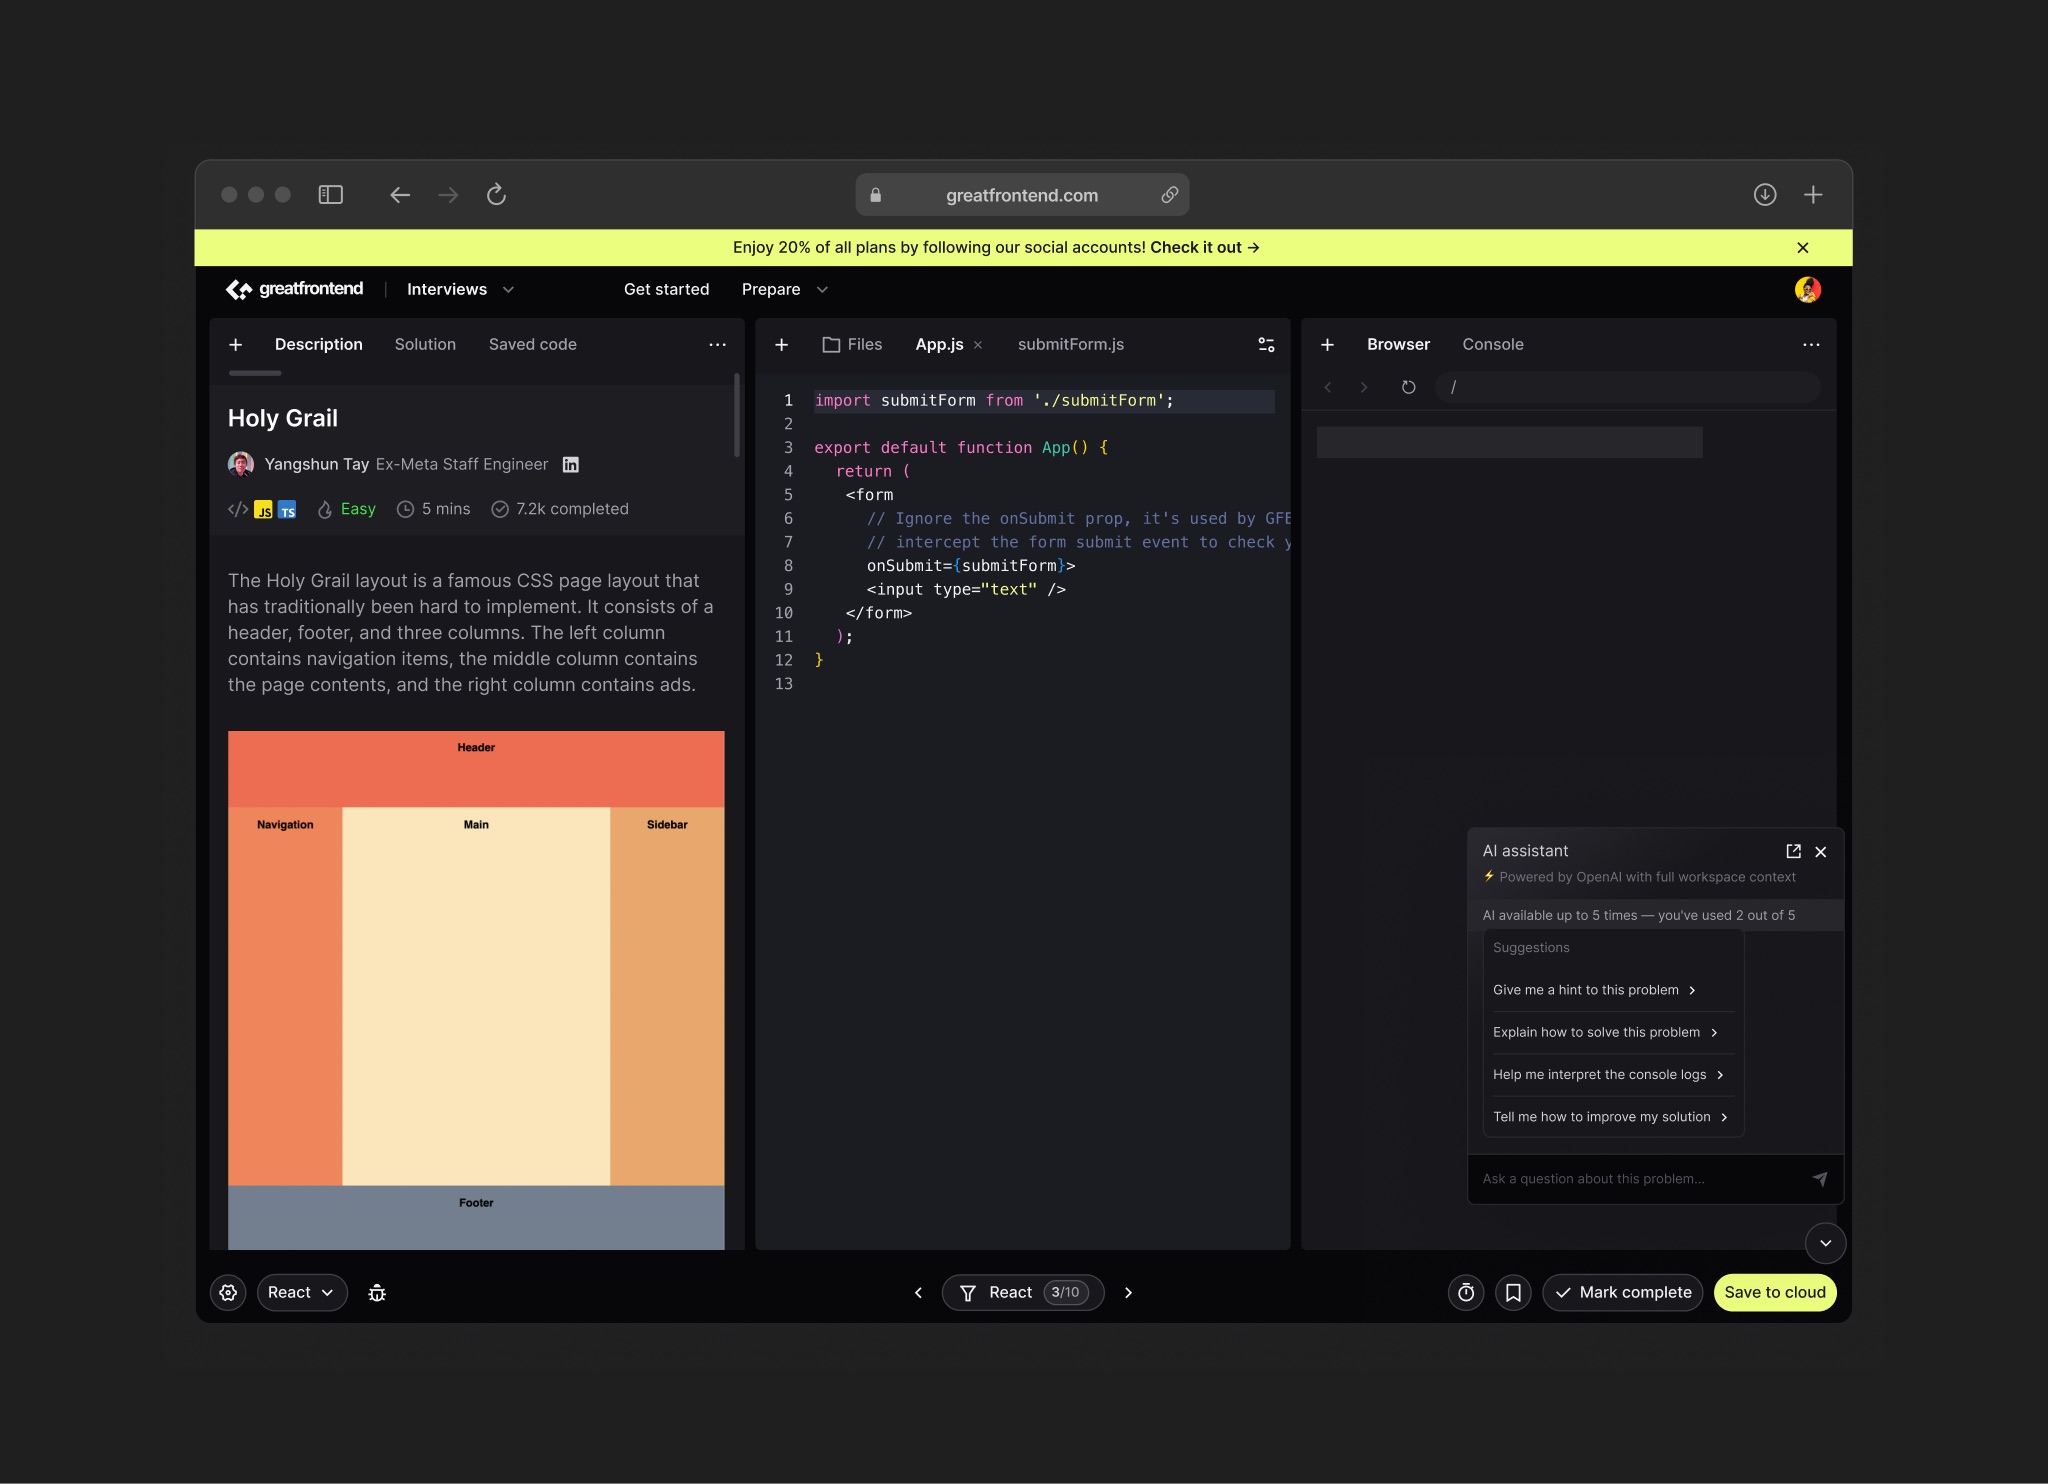Screen dimensions: 2048x1484
Task: Close the AI assistant panel
Action: click(1821, 852)
